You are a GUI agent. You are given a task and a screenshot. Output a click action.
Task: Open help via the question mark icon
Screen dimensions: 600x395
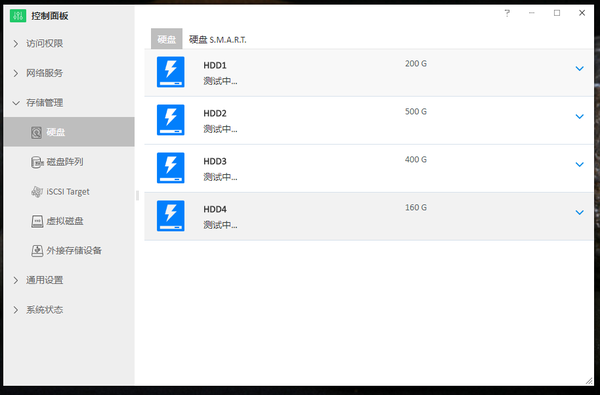(507, 13)
